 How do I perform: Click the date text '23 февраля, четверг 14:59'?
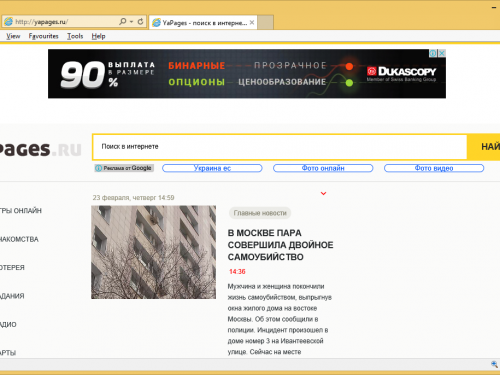tap(133, 198)
